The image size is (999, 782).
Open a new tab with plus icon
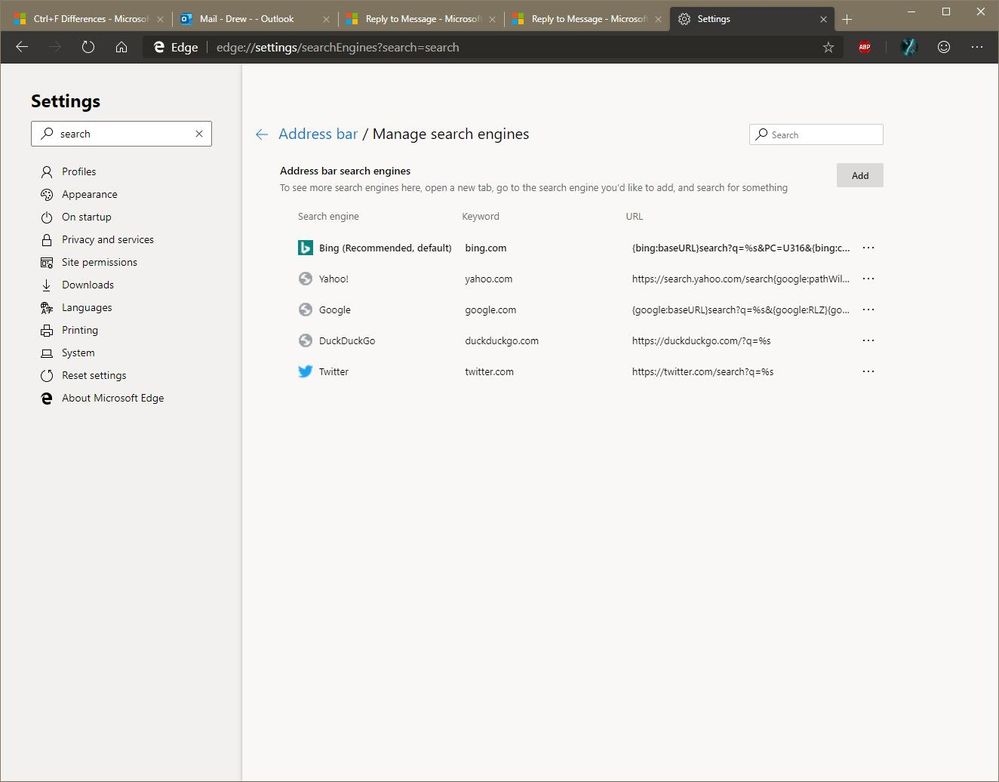847,19
